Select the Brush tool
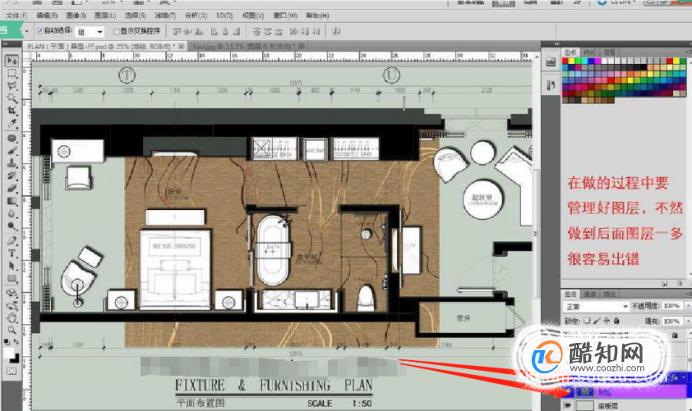Screen dimensions: 692x411 pos(11,151)
